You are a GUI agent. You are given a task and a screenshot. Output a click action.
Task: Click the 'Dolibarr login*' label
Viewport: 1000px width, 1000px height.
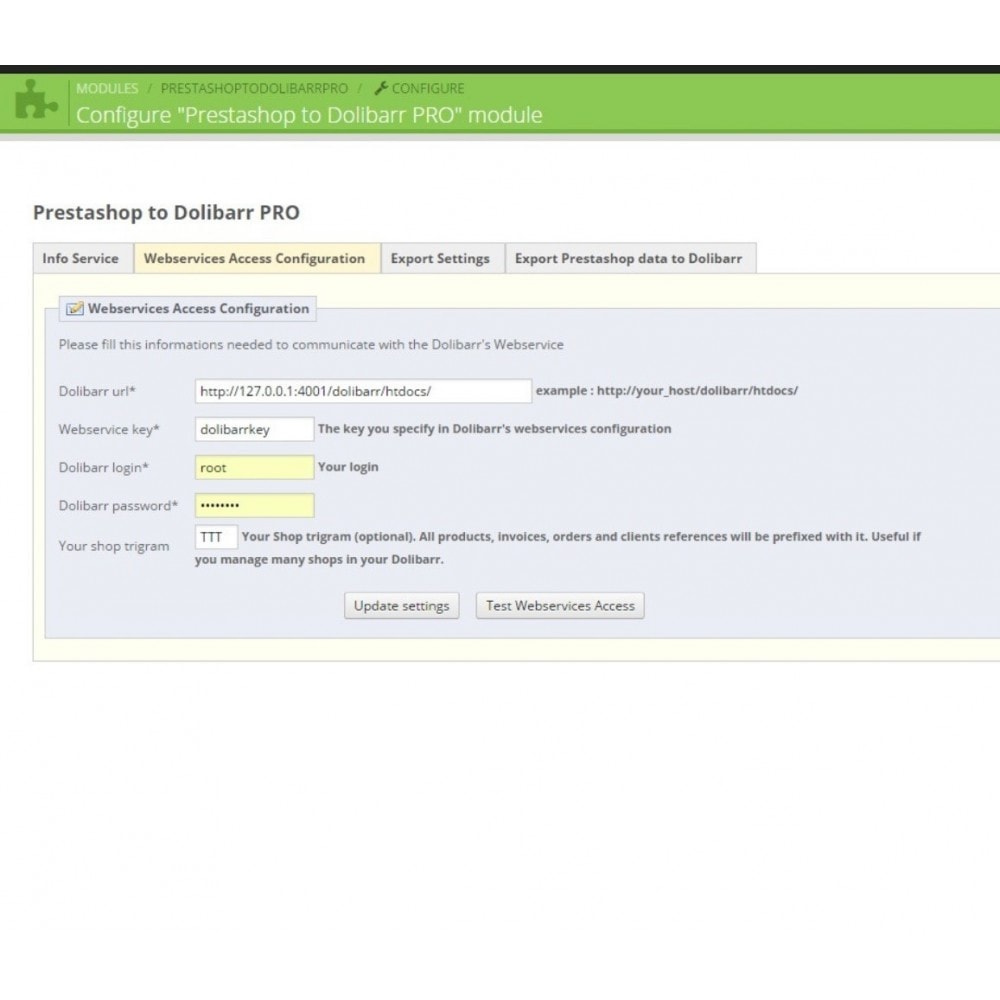pyautogui.click(x=103, y=467)
